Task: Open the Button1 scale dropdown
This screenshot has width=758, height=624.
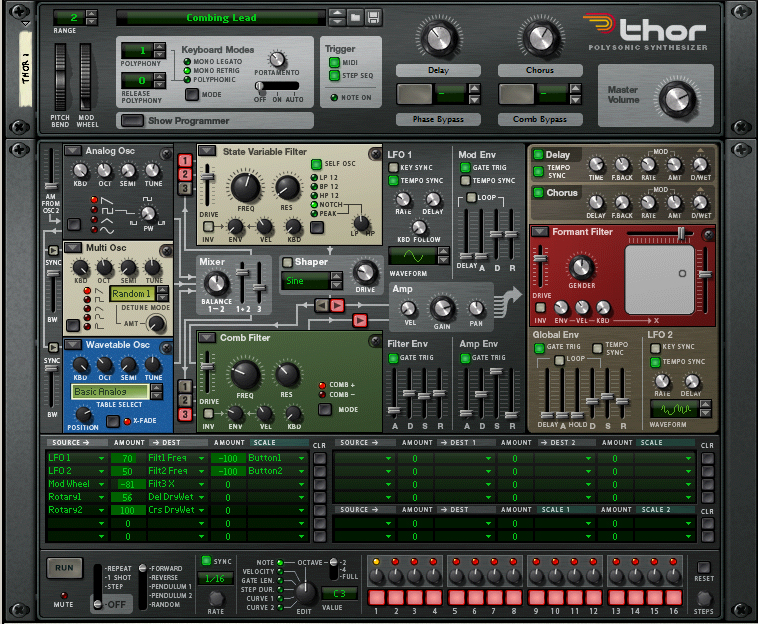Action: pyautogui.click(x=302, y=458)
